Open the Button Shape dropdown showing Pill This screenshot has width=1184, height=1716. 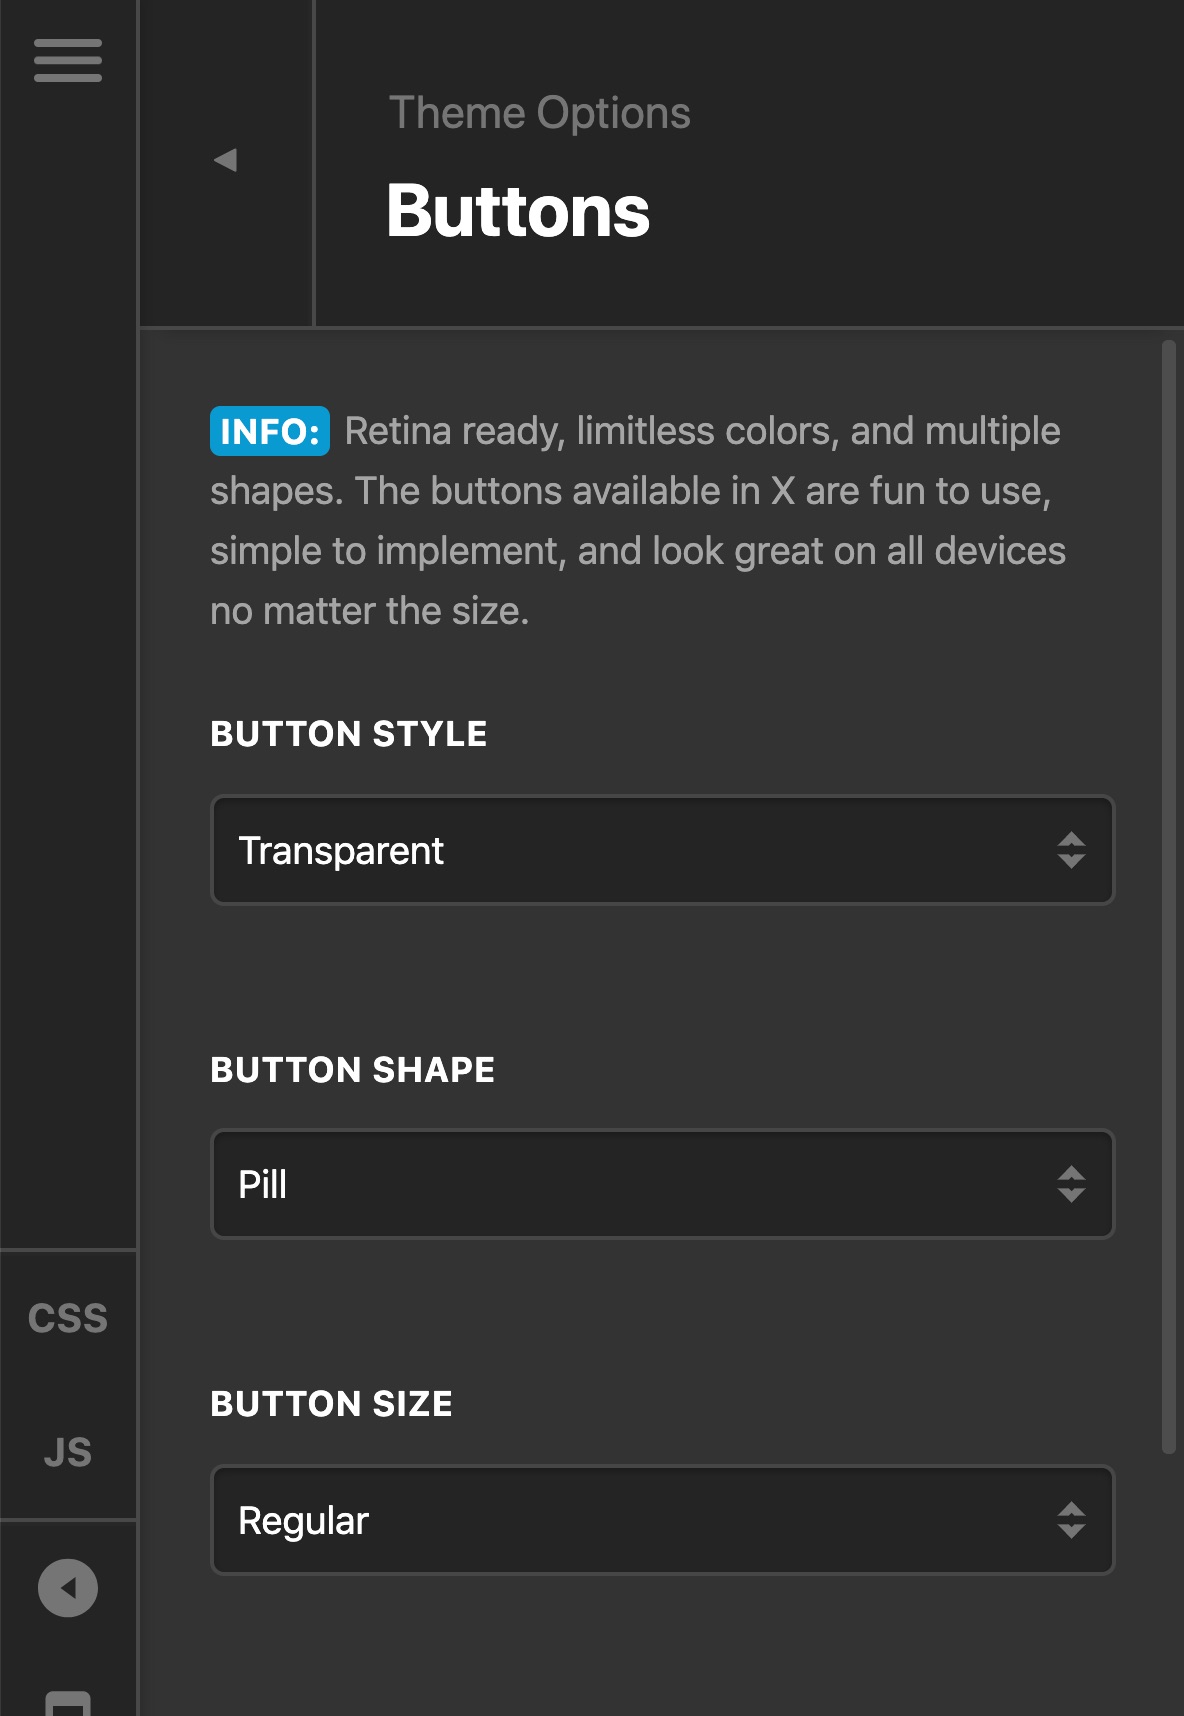coord(662,1184)
